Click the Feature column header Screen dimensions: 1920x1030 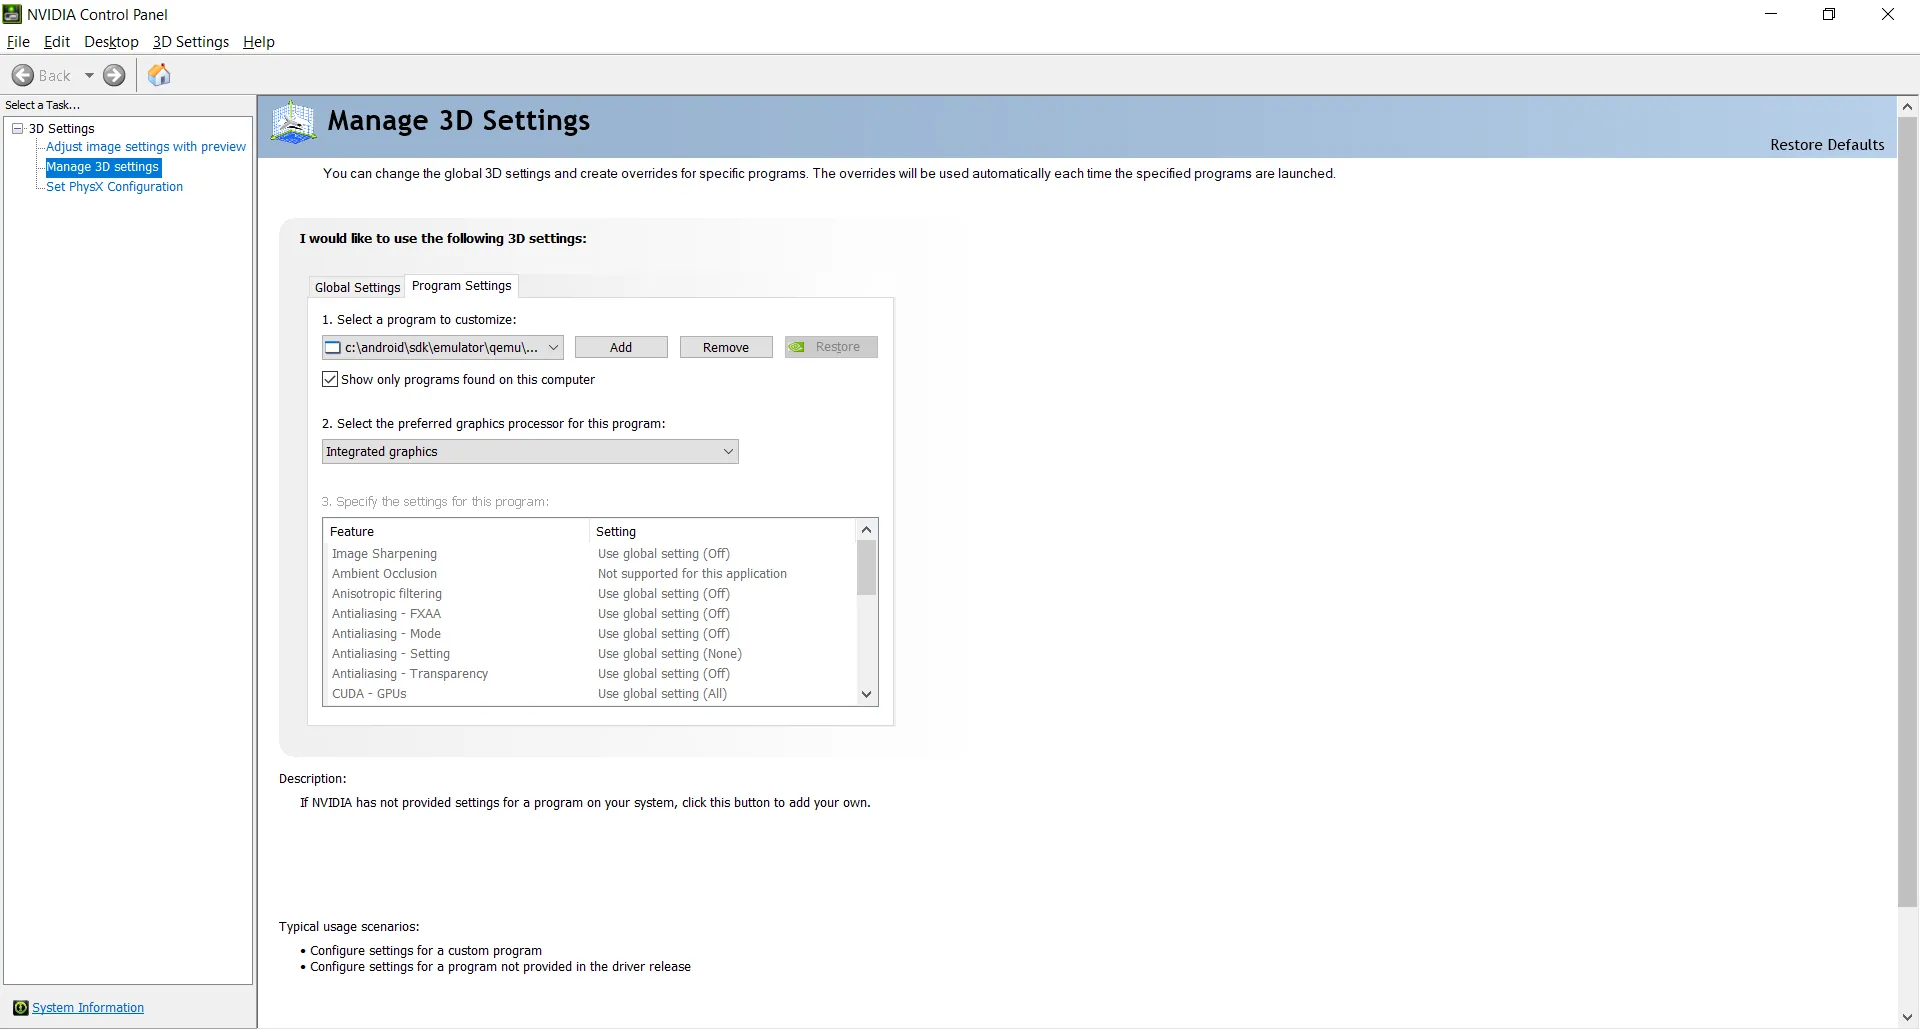[x=457, y=532]
